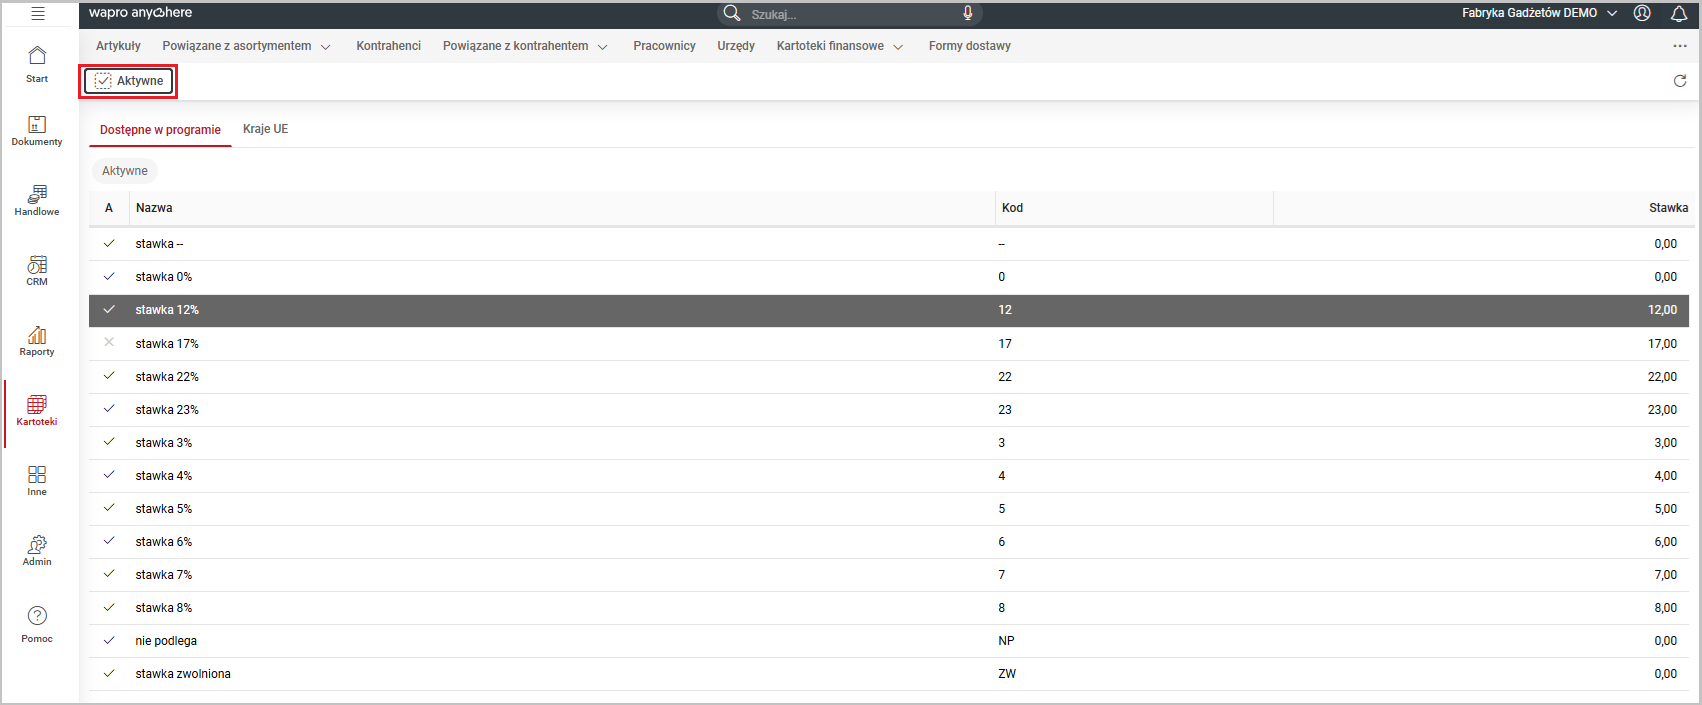Go to Start in sidebar
The height and width of the screenshot is (705, 1702).
tap(37, 63)
